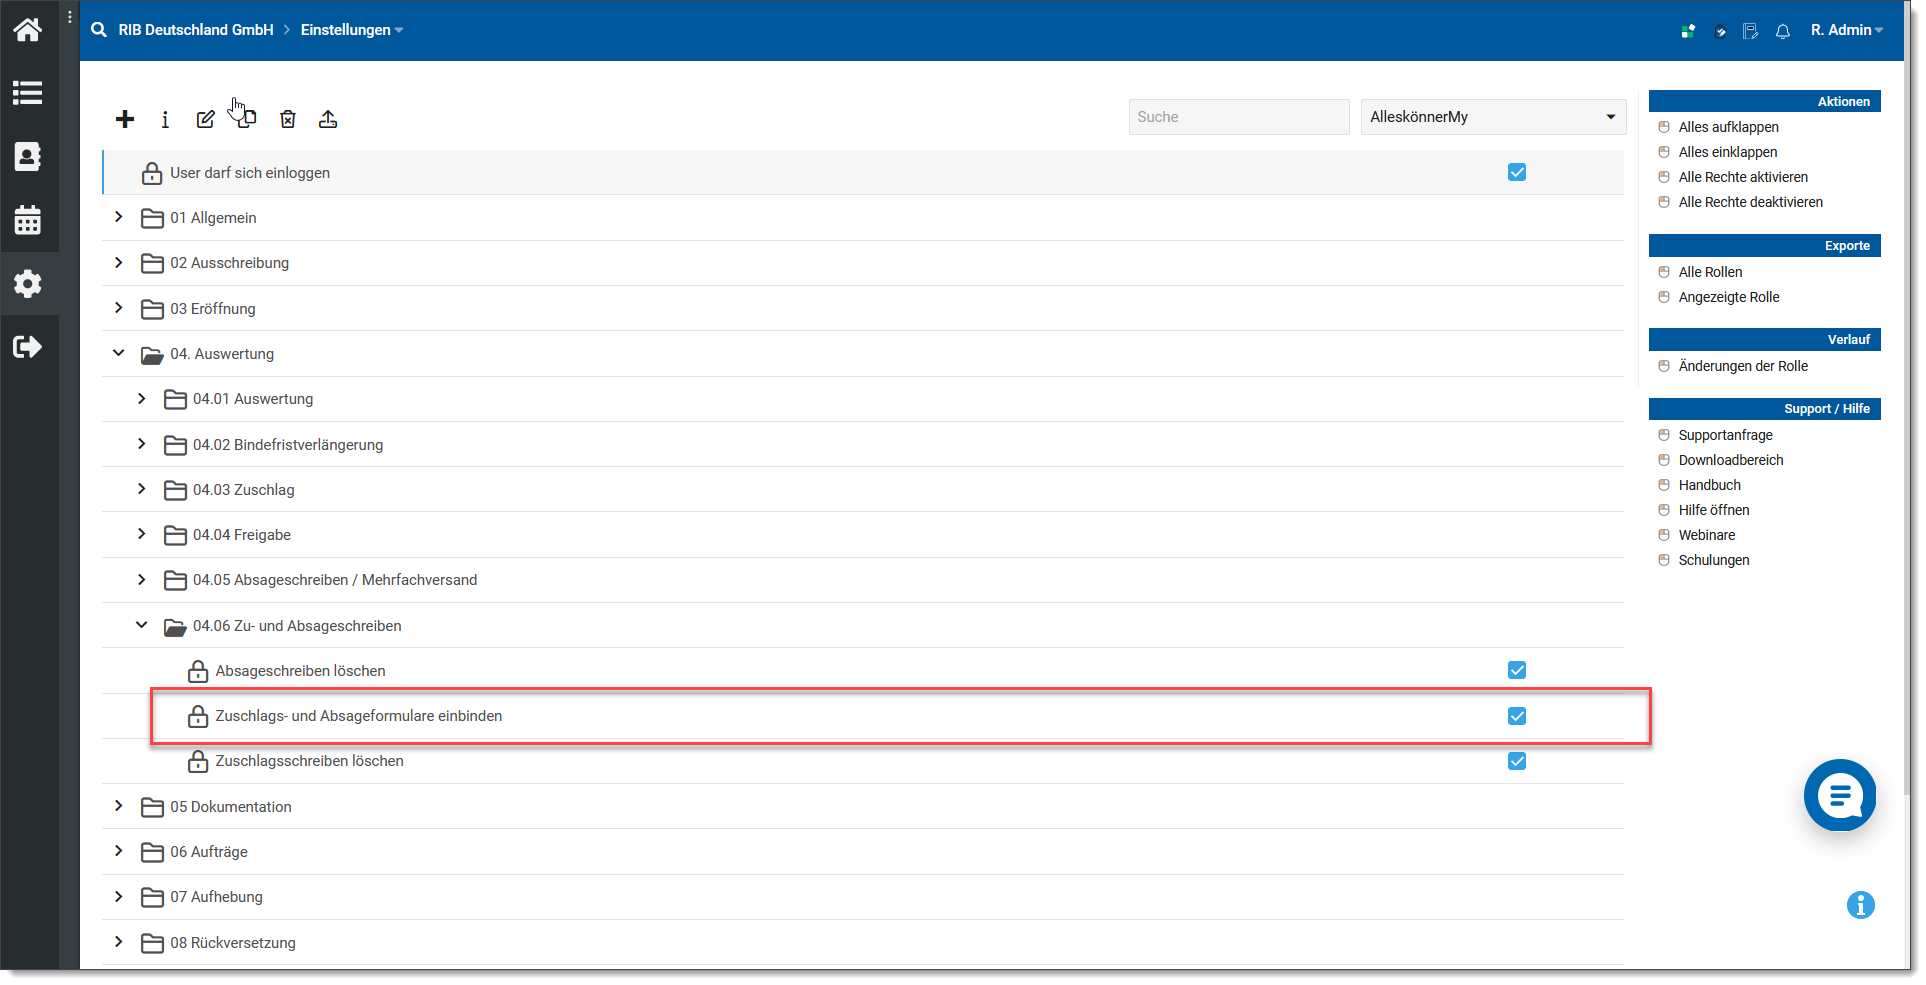This screenshot has height=985, width=1926.
Task: Open the clipboard checklist header icon
Action: (1720, 31)
